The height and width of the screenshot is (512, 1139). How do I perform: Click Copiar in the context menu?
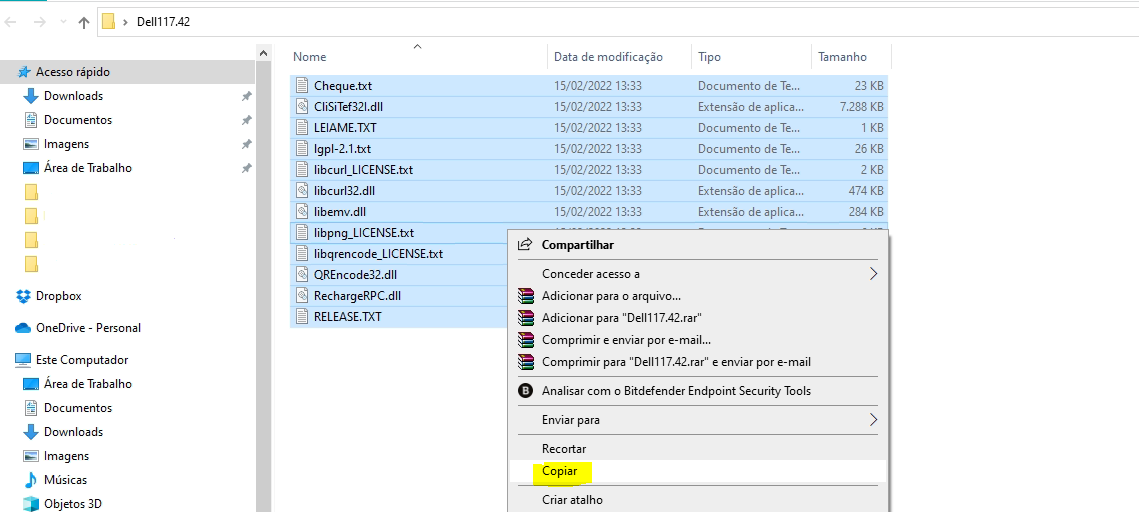tap(559, 471)
